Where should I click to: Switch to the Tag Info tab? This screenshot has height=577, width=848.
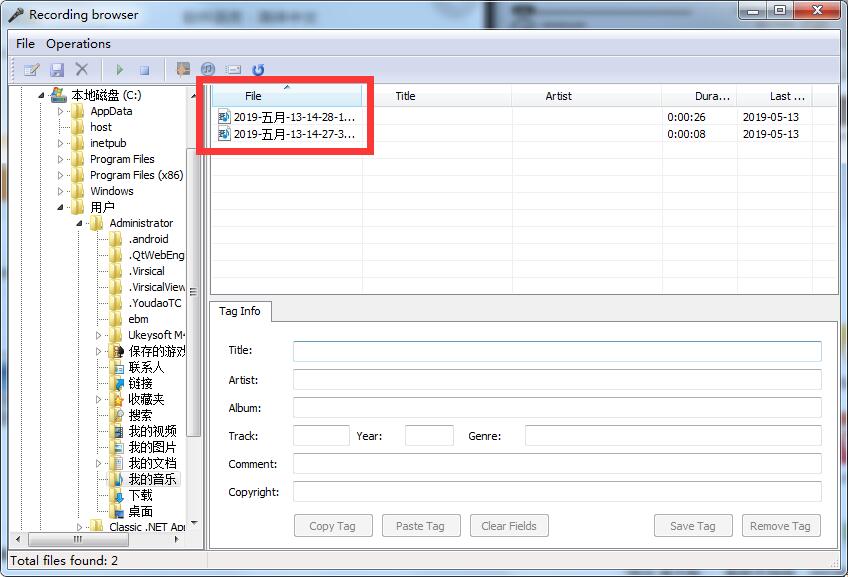(x=240, y=311)
